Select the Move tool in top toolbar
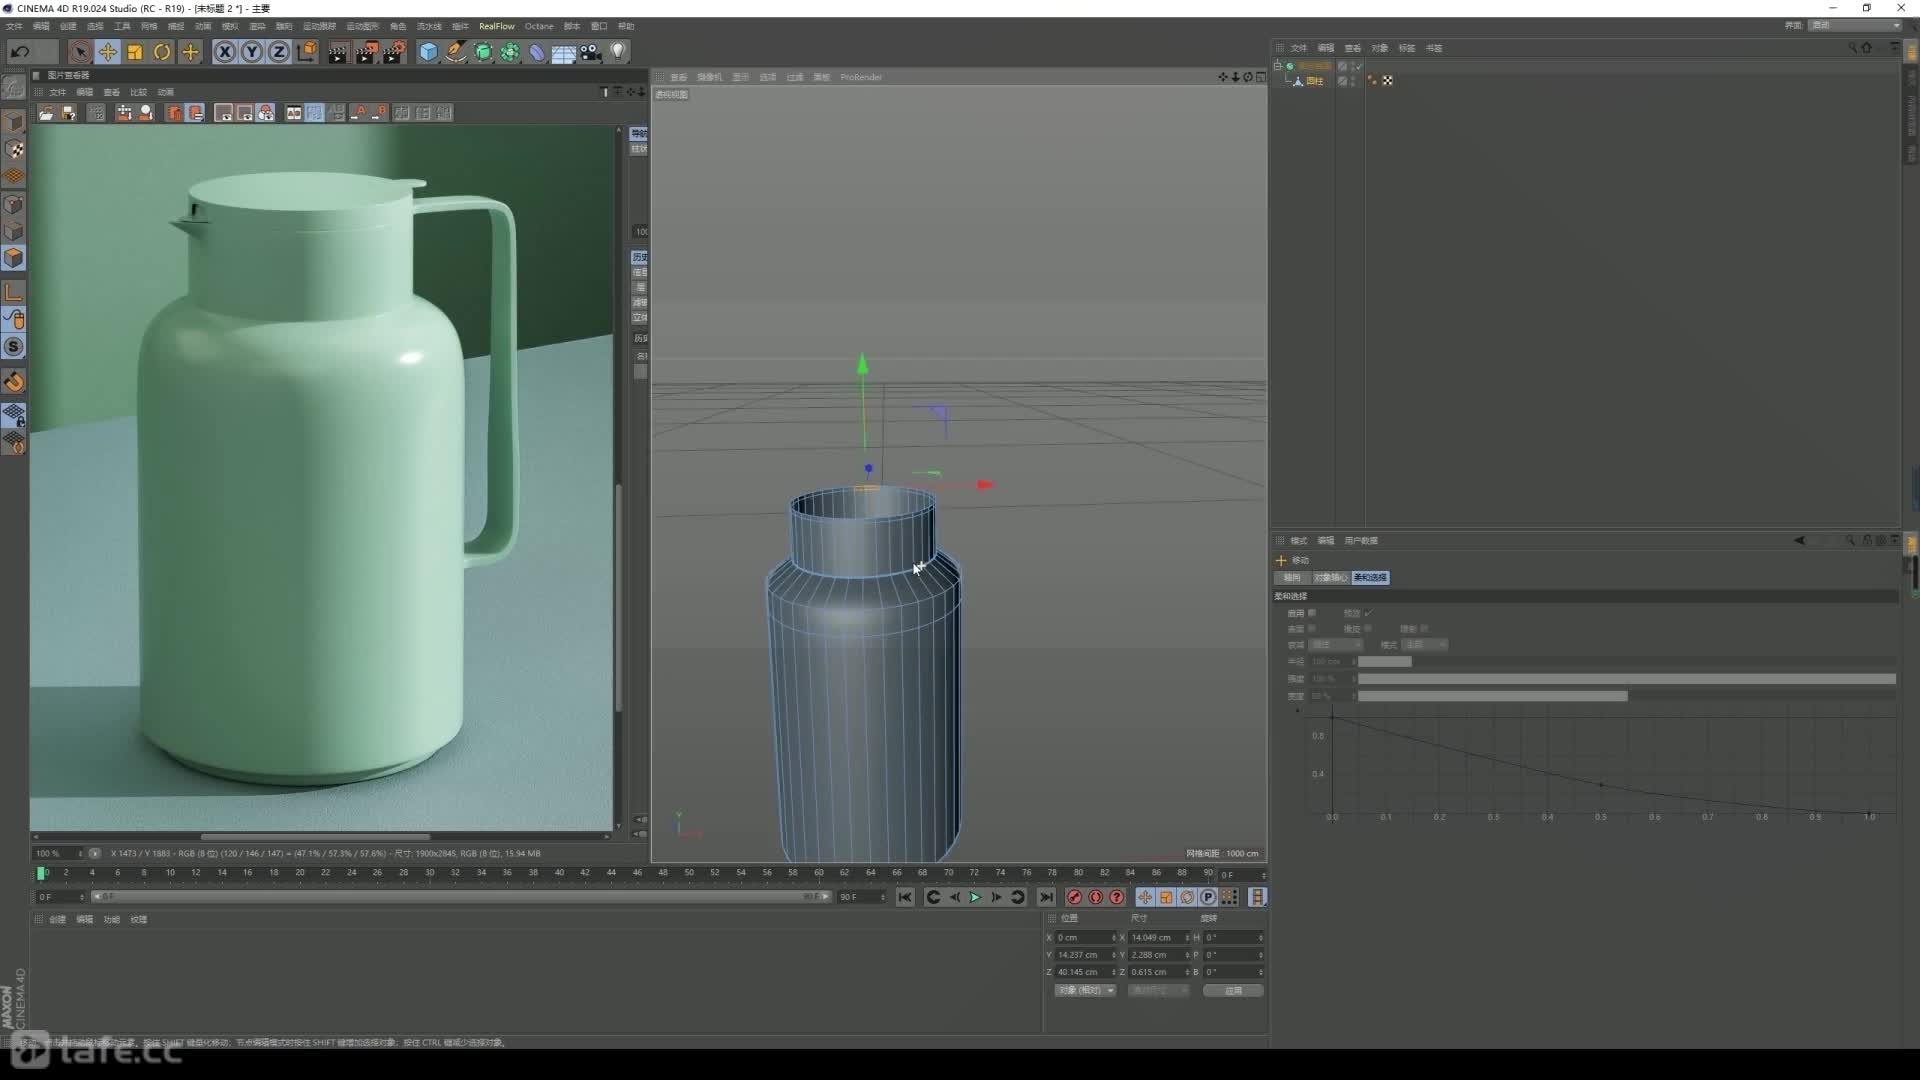Screen dimensions: 1920x1080 tap(107, 52)
